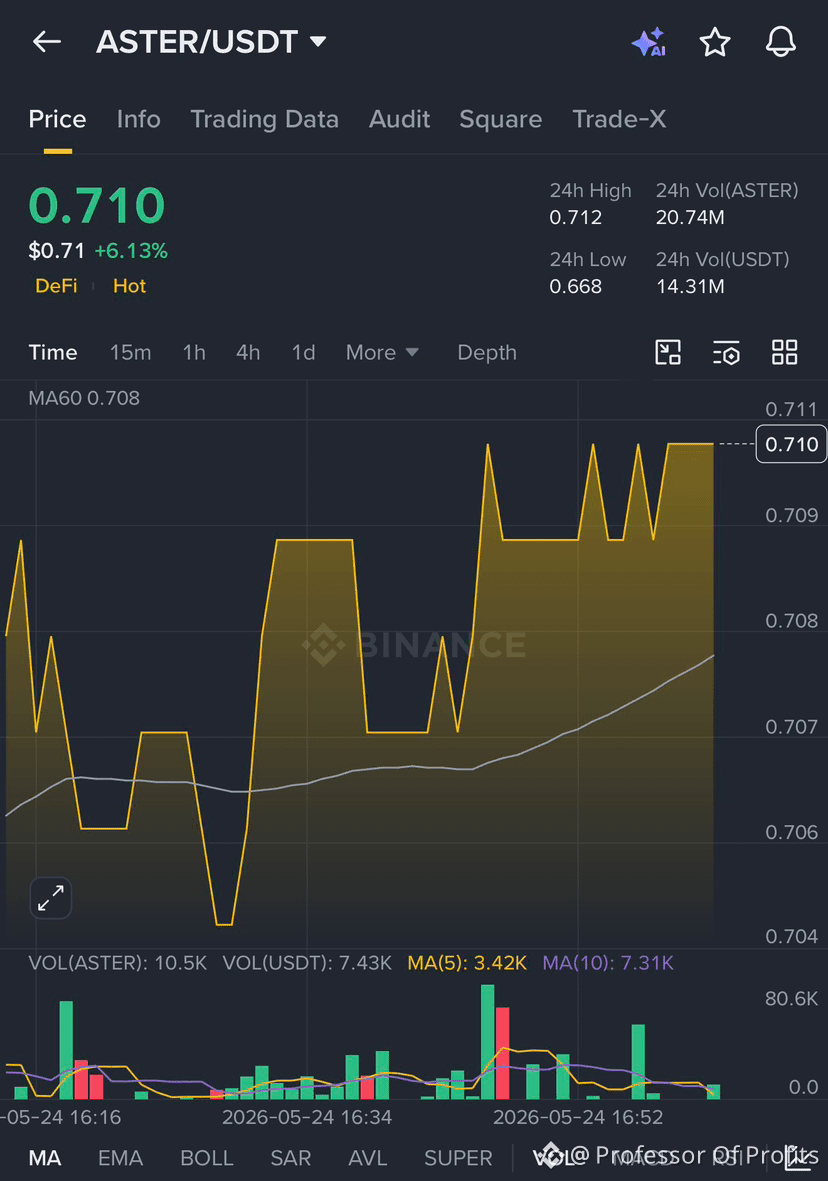828x1181 pixels.
Task: Click the 24h Vol(USDT) value 14.31M
Action: (690, 286)
